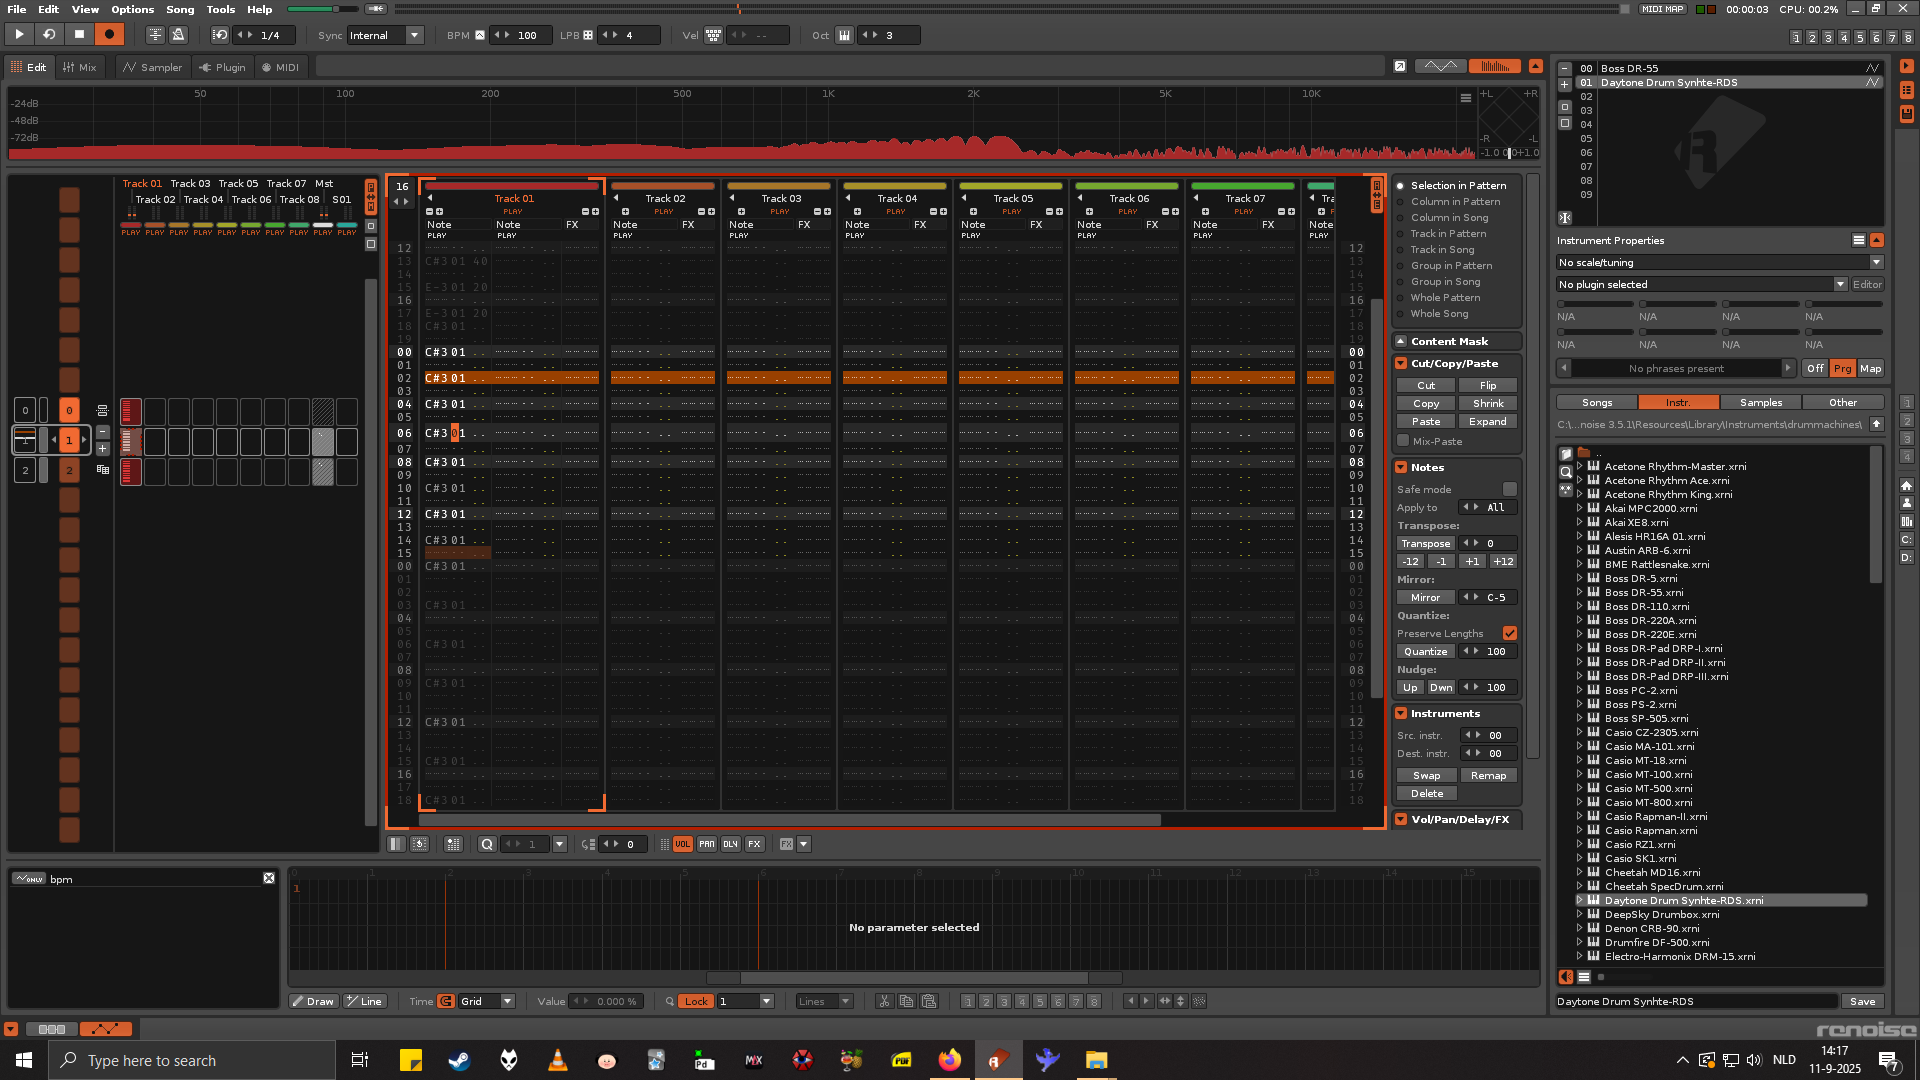Toggle the metronome icon

click(x=179, y=35)
